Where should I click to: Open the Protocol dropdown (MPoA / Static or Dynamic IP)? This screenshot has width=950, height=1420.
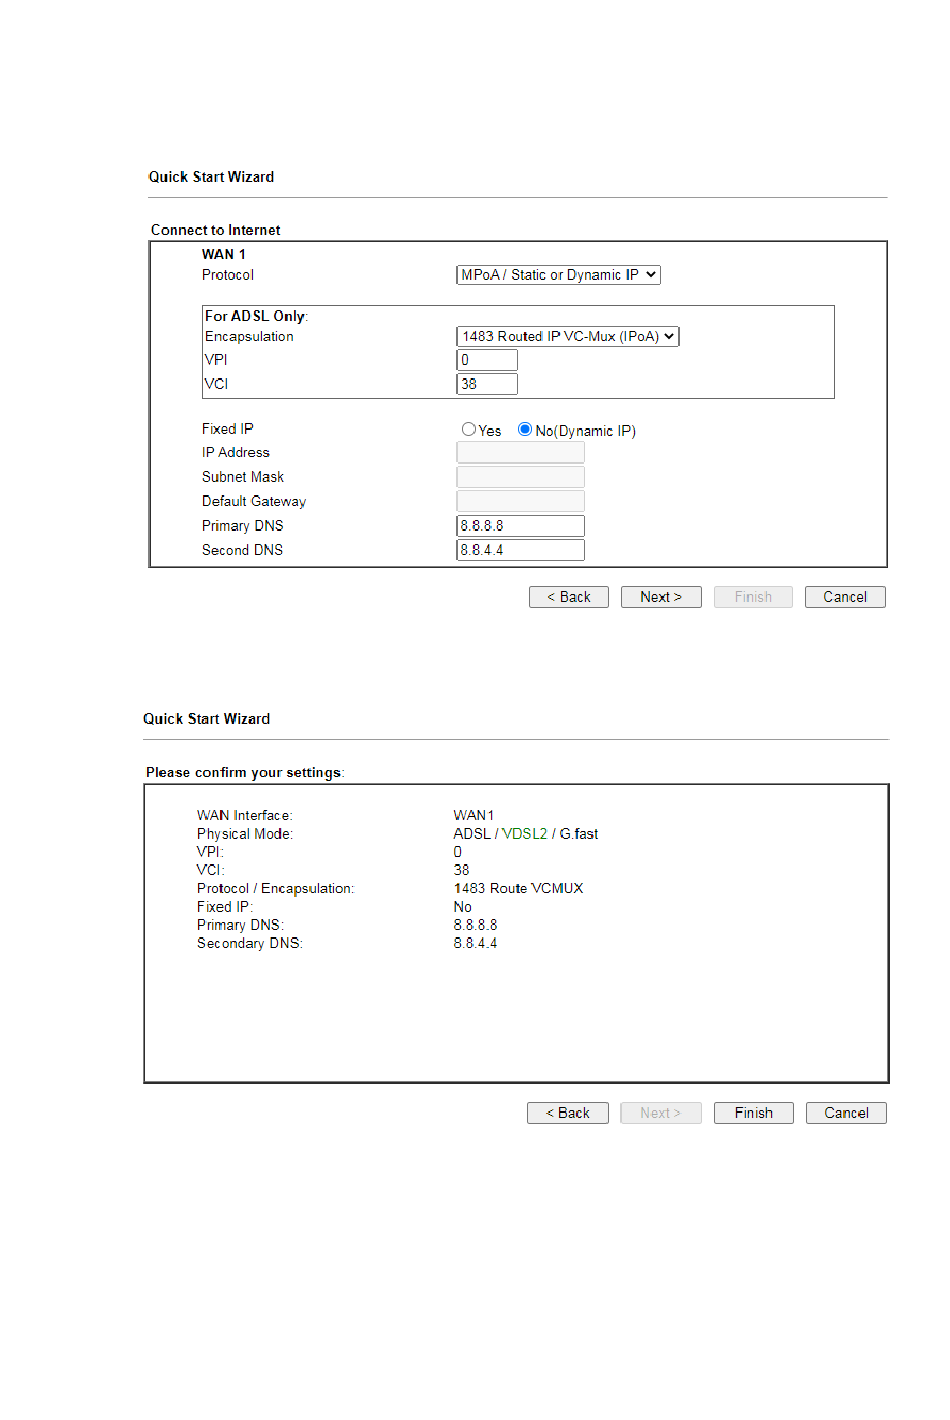[x=558, y=275]
